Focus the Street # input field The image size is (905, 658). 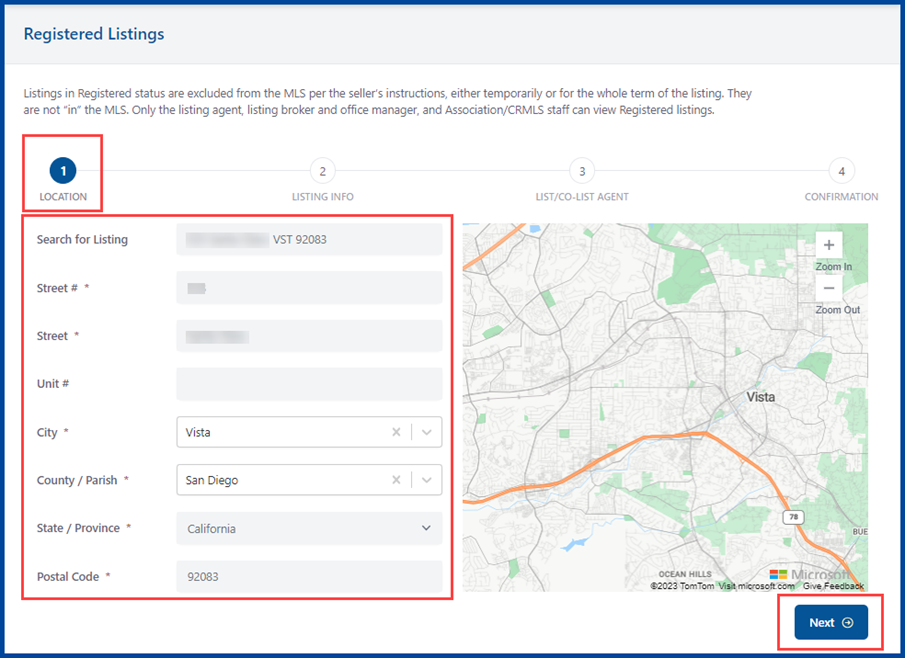(309, 288)
